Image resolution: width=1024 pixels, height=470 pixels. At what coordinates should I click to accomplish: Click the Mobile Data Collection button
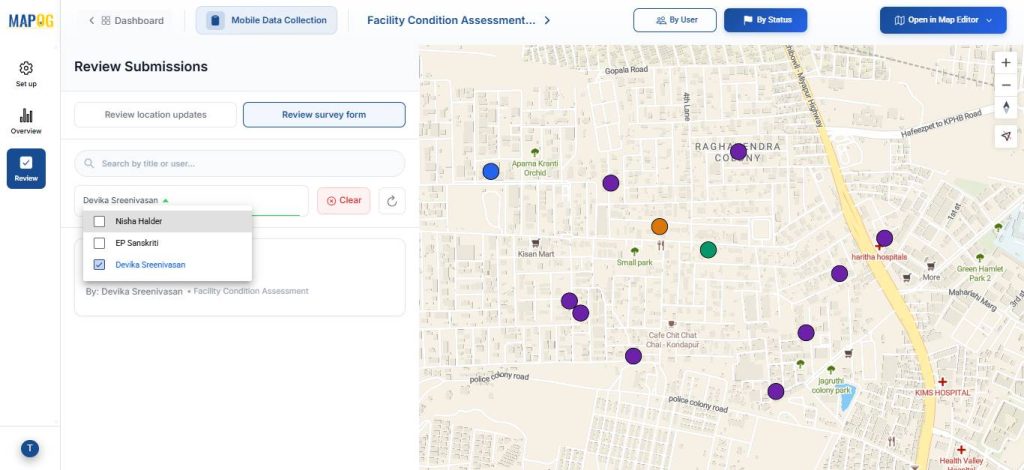click(266, 20)
